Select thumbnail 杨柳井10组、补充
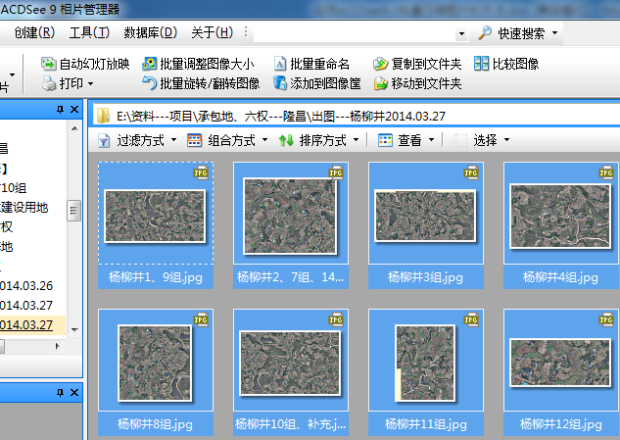The width and height of the screenshot is (620, 440). click(x=291, y=372)
